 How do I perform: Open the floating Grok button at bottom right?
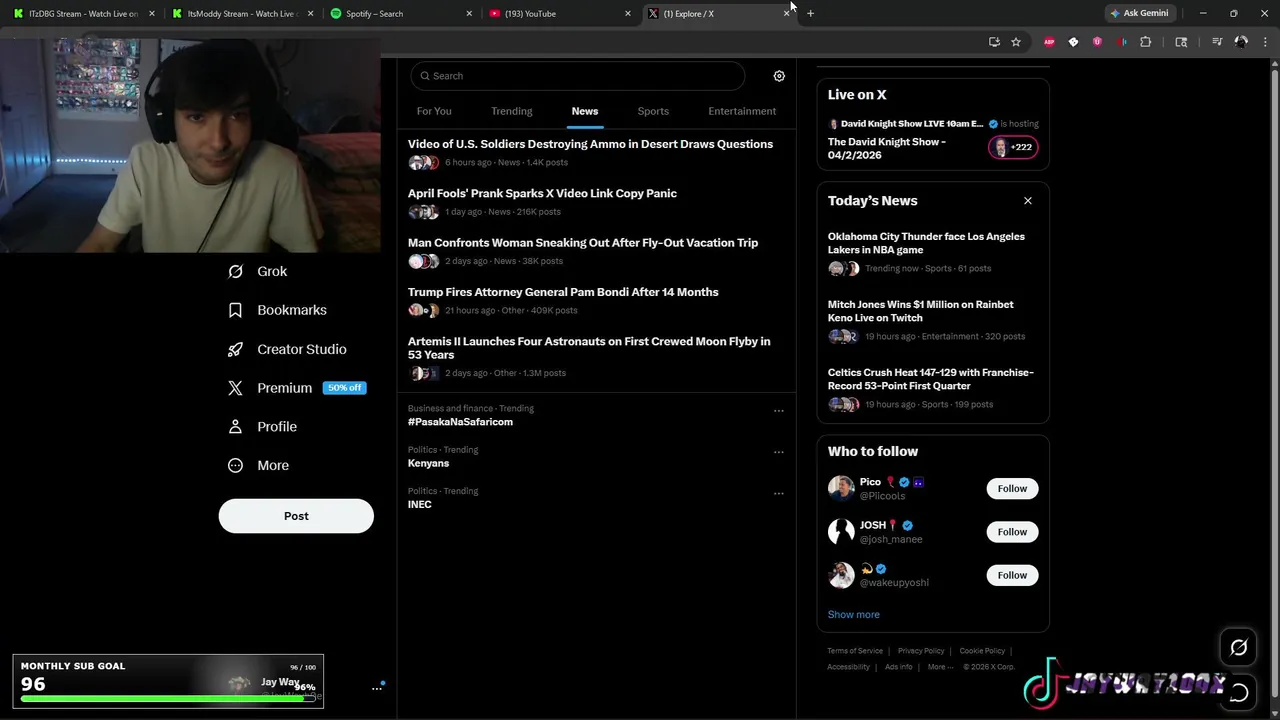(x=1238, y=648)
